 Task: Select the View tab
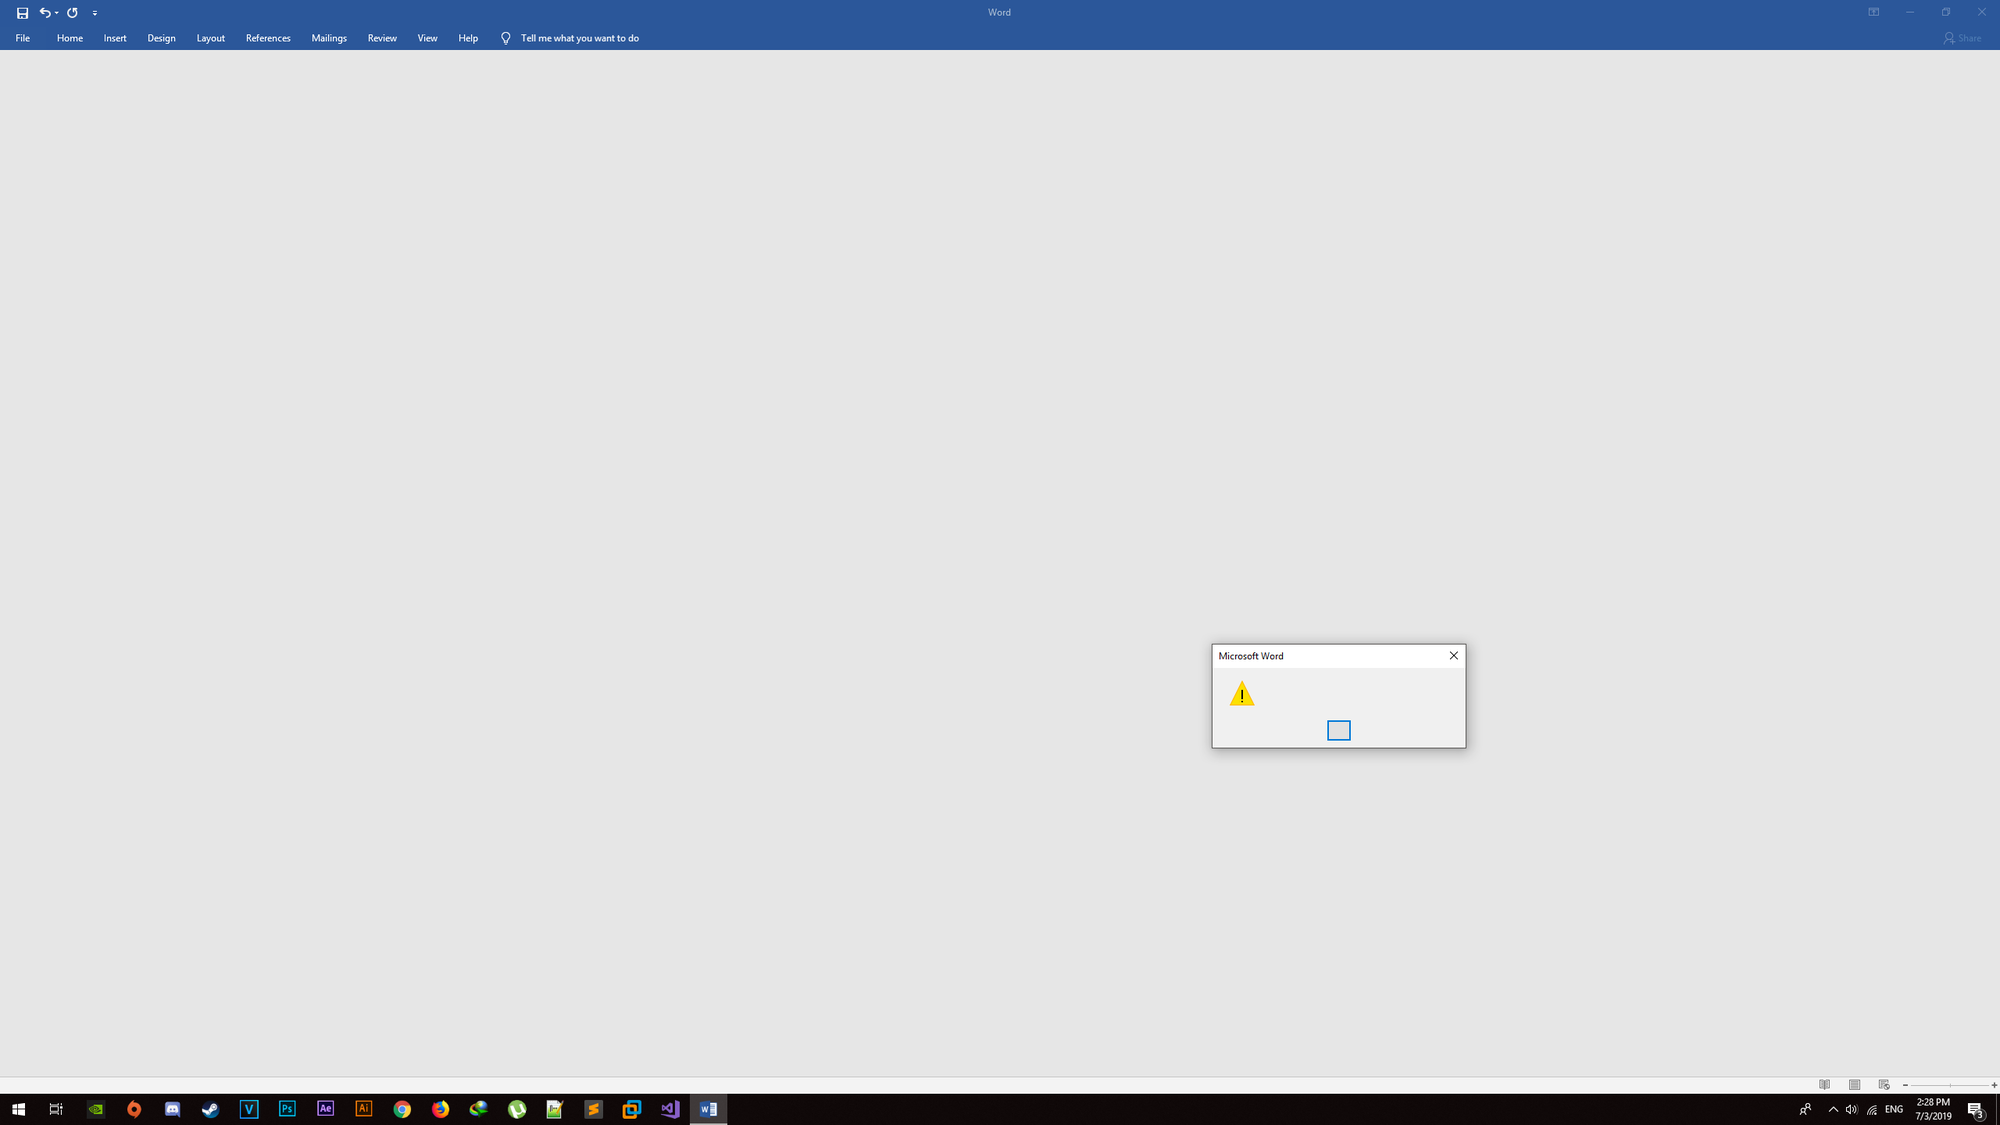427,38
